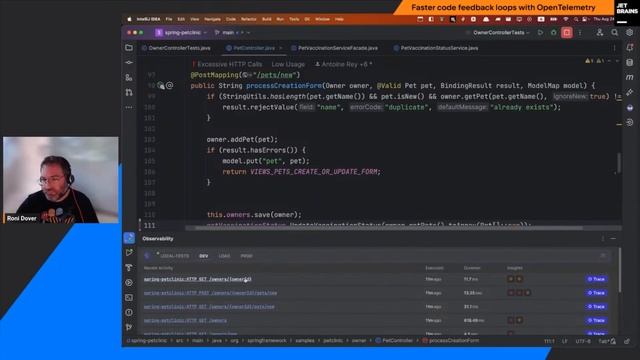Open the Navigate menu
Image resolution: width=640 pixels, height=360 pixels.
pos(212,19)
